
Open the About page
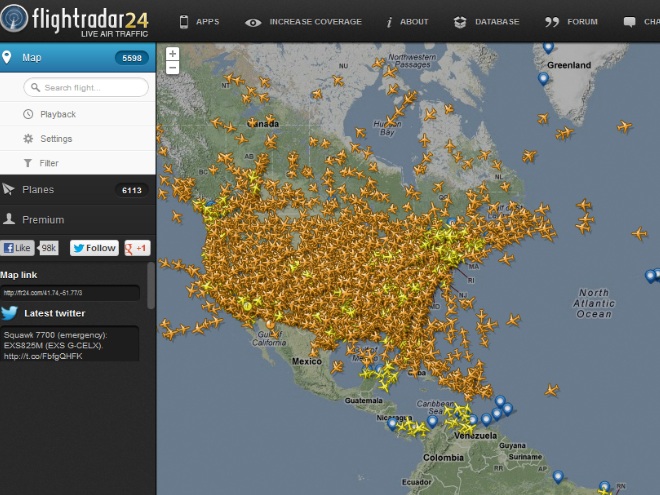(x=407, y=21)
